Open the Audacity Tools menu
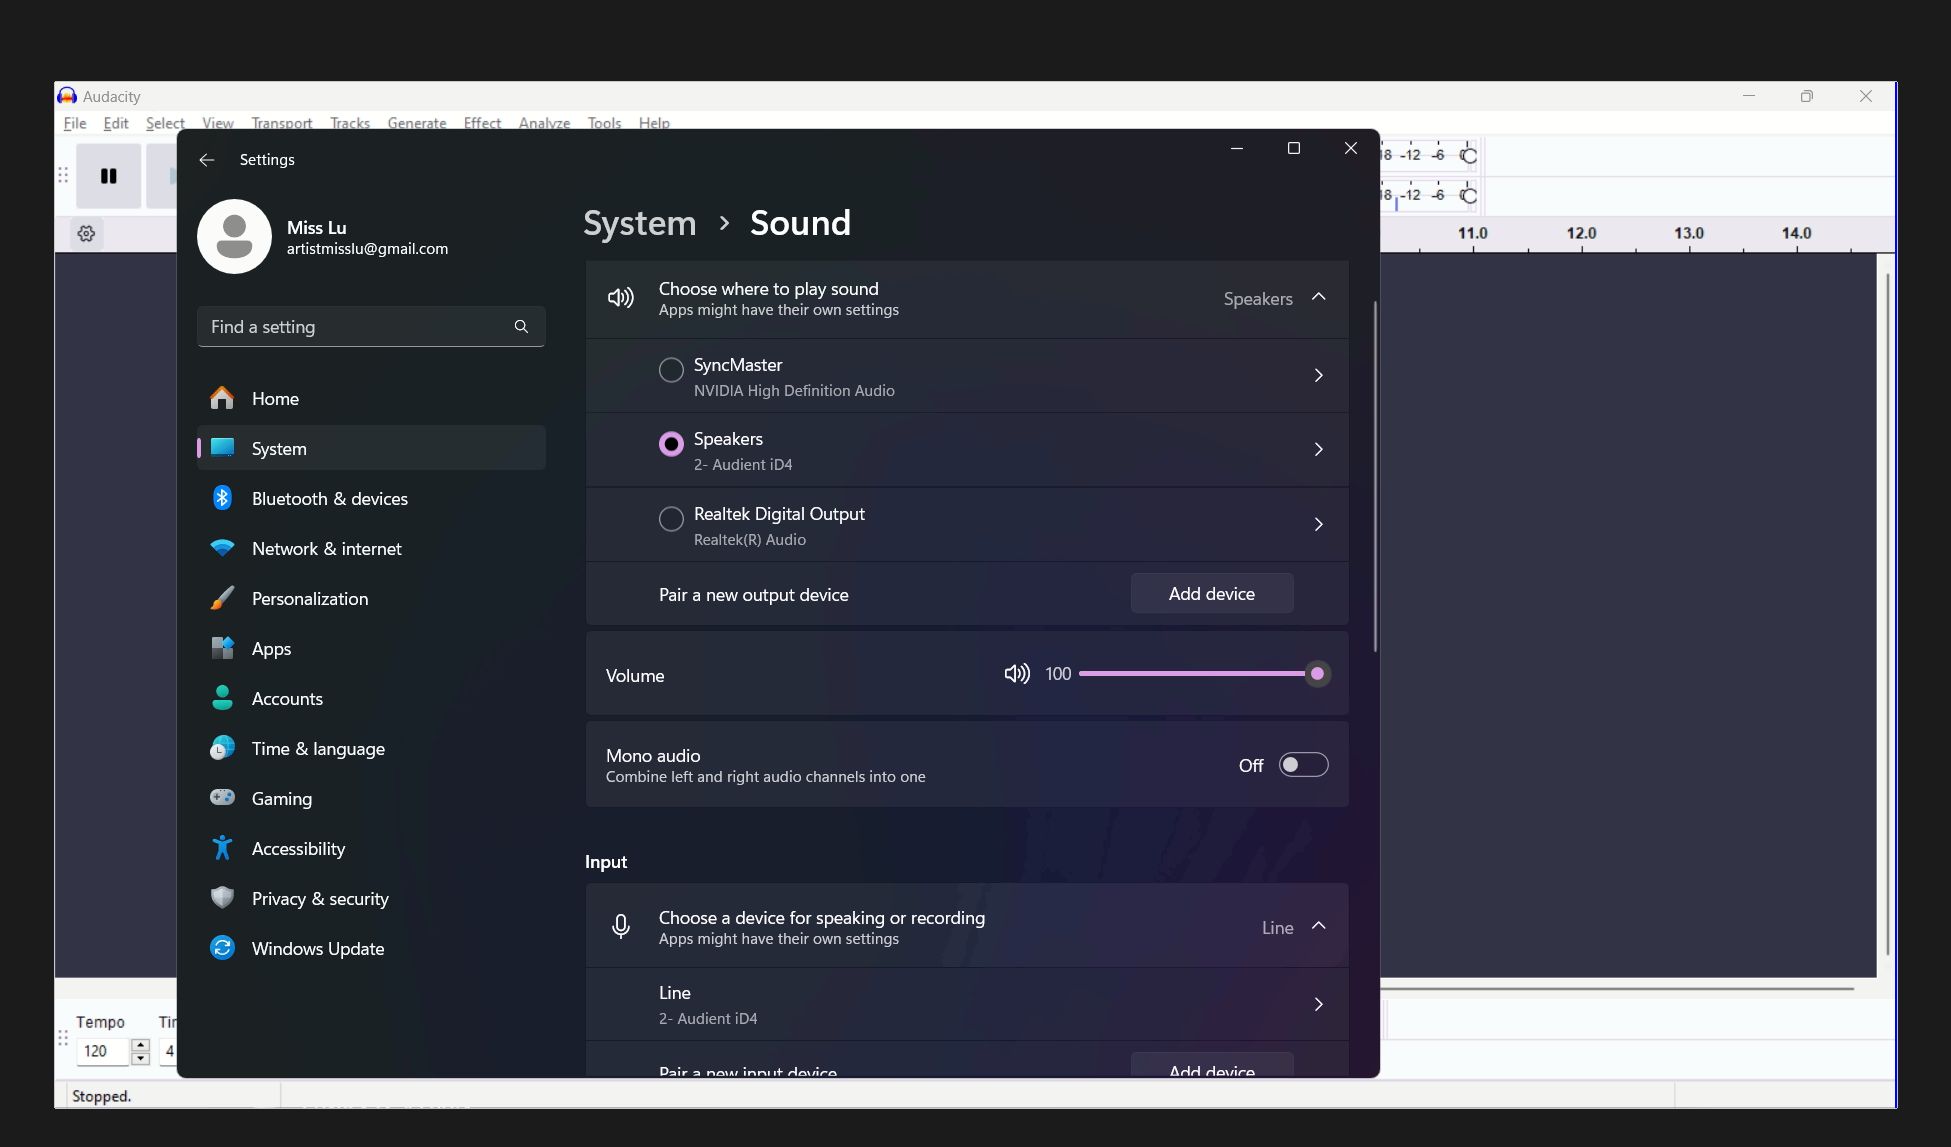The height and width of the screenshot is (1147, 1951). click(604, 123)
